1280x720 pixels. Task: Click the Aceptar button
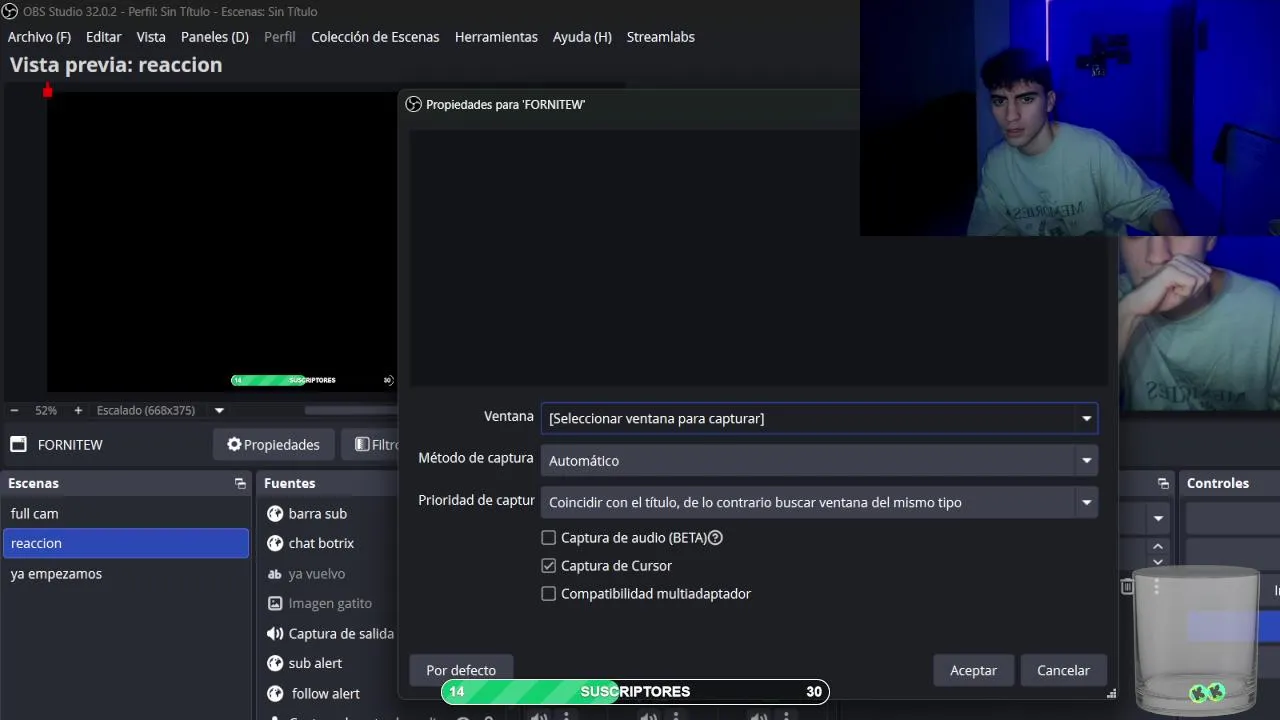pyautogui.click(x=974, y=670)
